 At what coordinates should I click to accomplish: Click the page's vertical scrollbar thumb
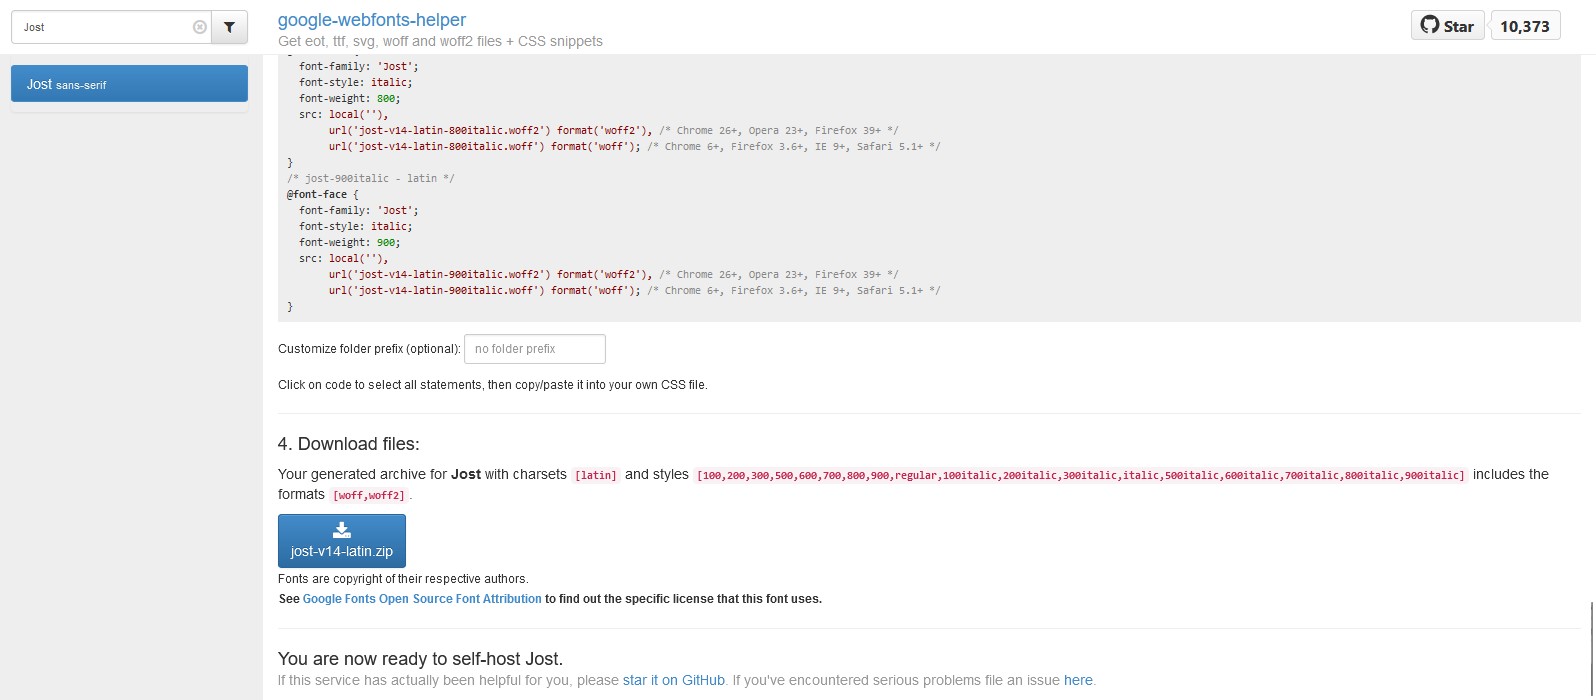1591,650
